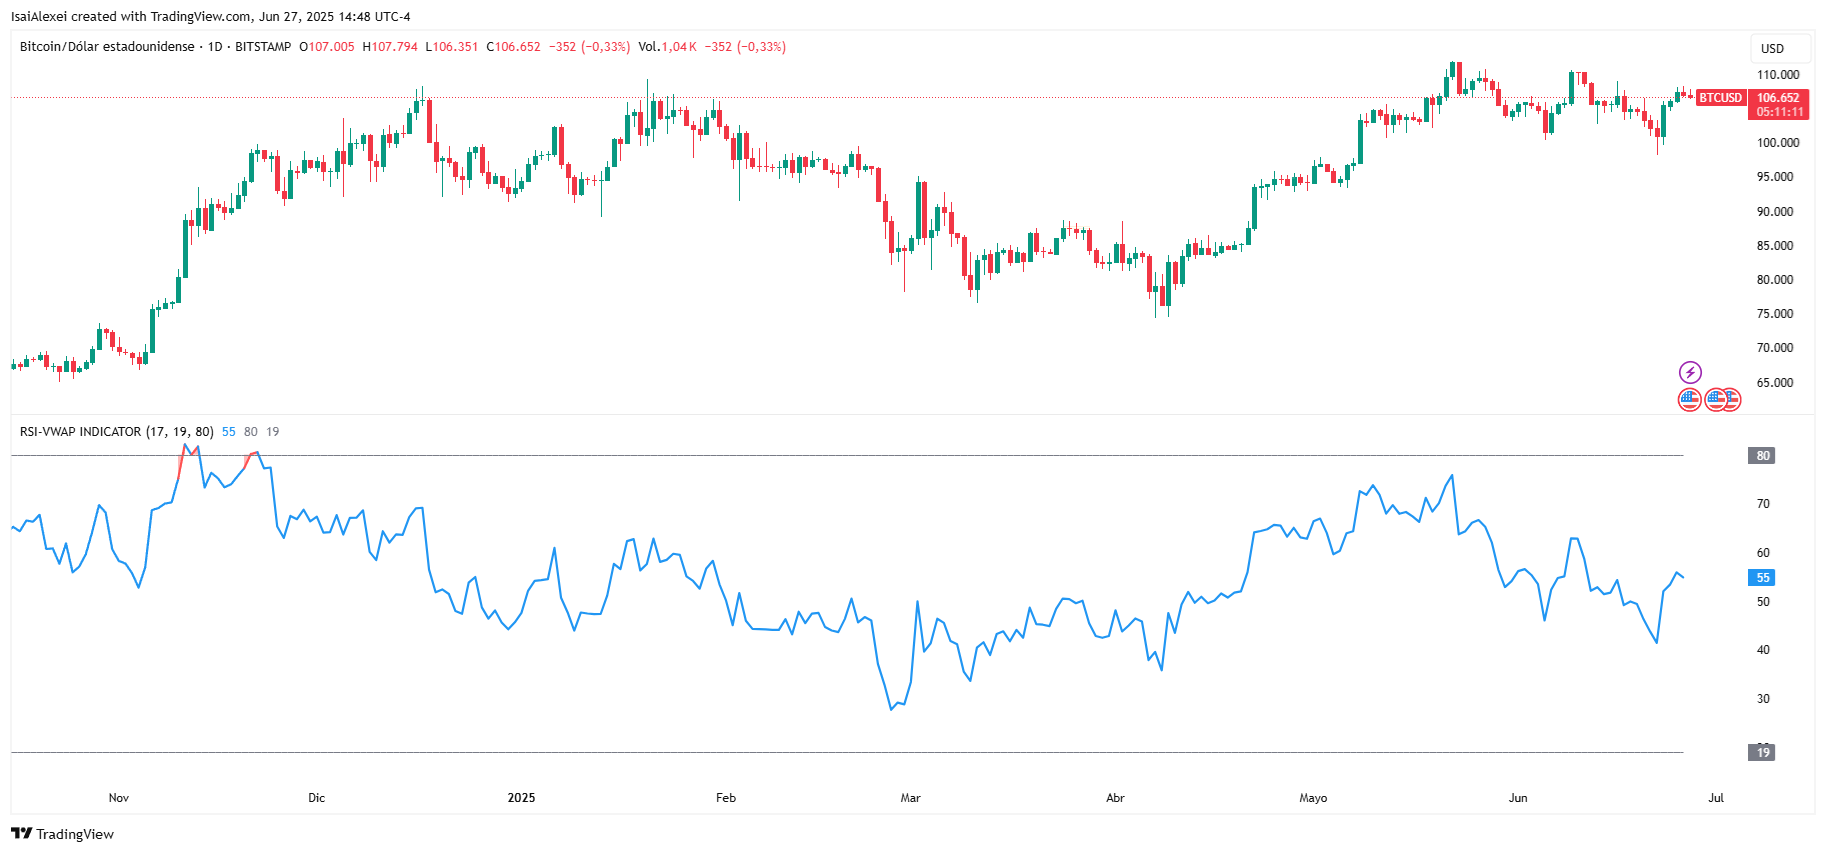Click the Bitcoin/Dólar estadounidense symbol title

pyautogui.click(x=107, y=47)
